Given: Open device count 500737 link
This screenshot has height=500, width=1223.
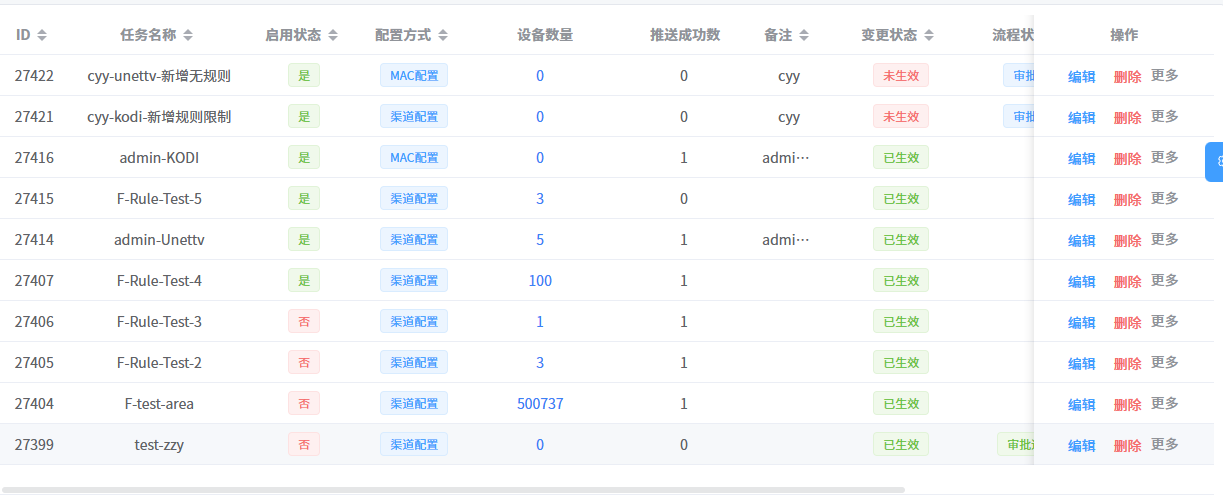Looking at the screenshot, I should pos(540,403).
